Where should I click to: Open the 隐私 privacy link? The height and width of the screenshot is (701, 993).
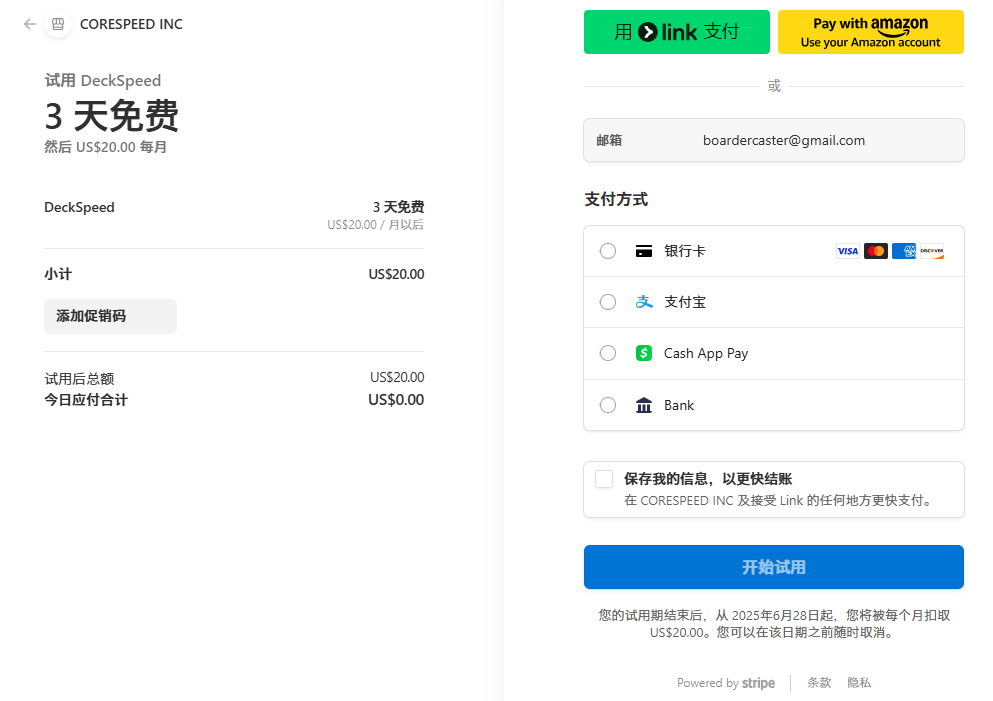click(859, 683)
